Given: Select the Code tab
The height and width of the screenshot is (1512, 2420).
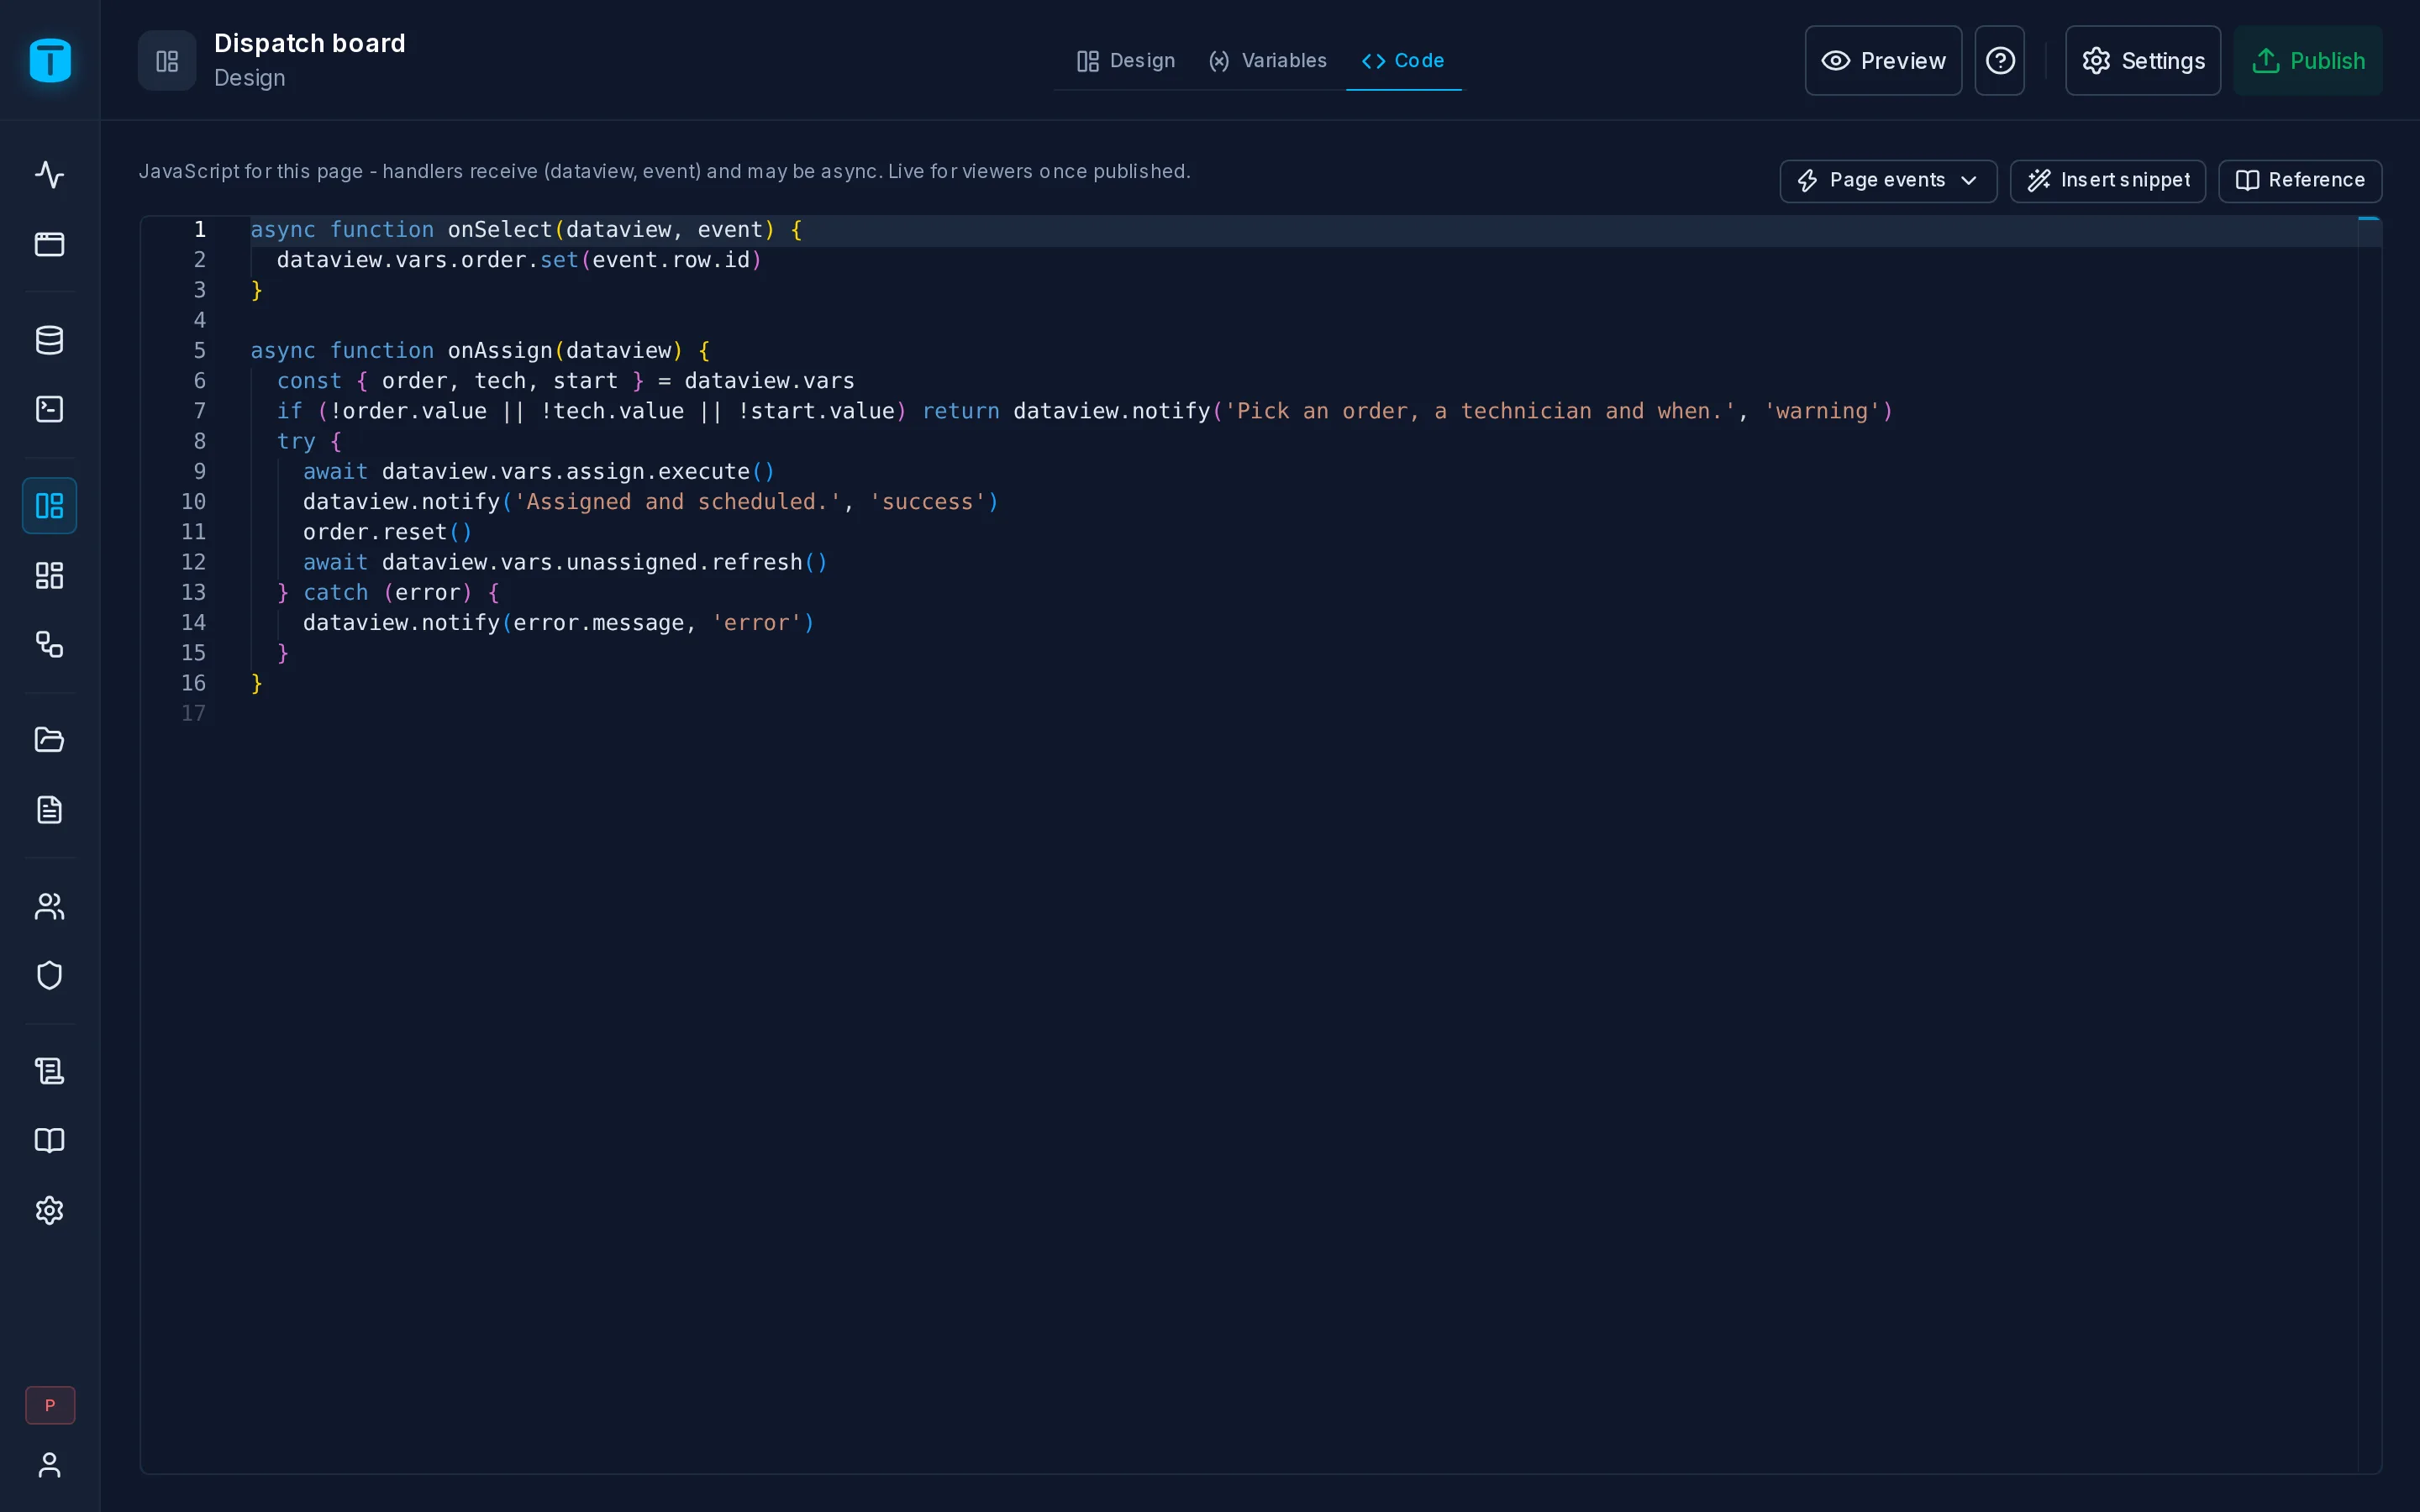Looking at the screenshot, I should (1403, 61).
